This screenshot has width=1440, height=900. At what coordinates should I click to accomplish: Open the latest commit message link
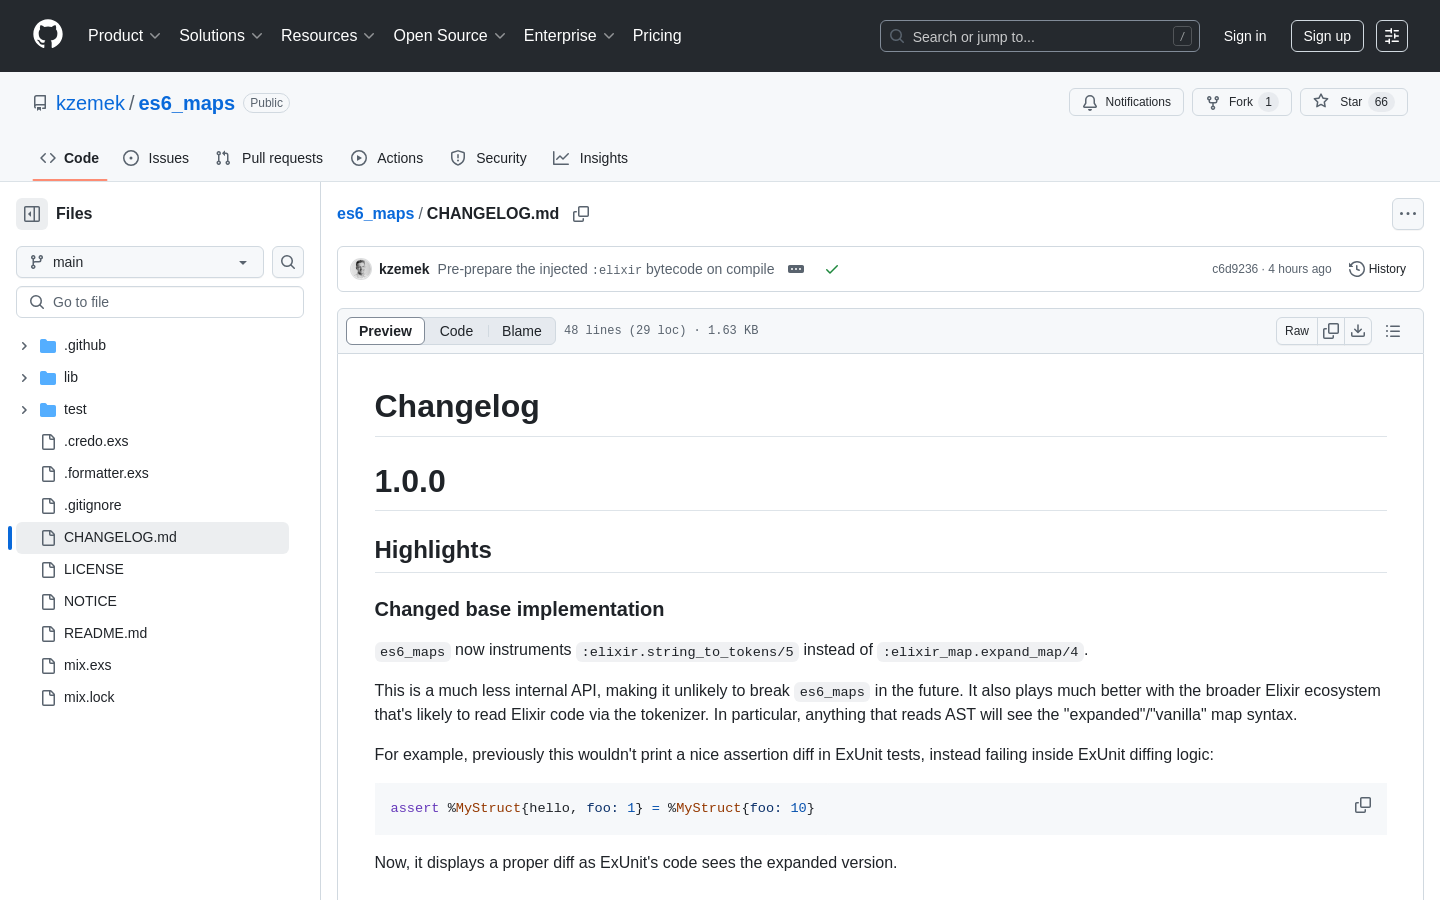coord(606,269)
